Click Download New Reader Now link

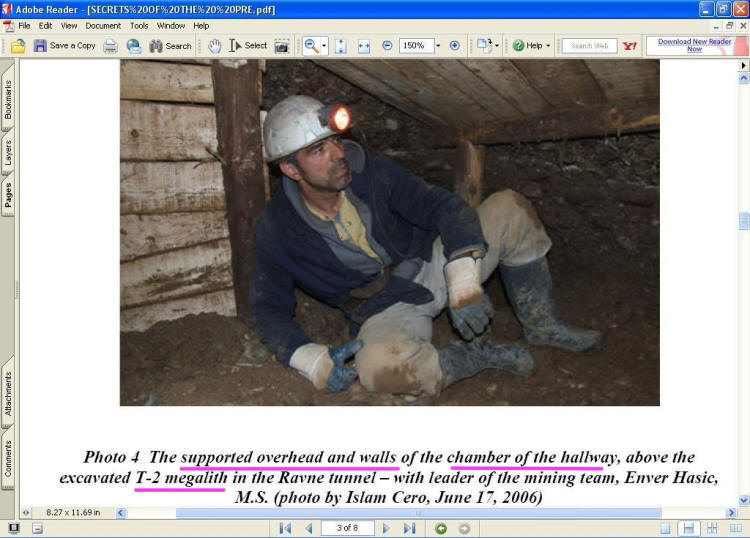[695, 45]
